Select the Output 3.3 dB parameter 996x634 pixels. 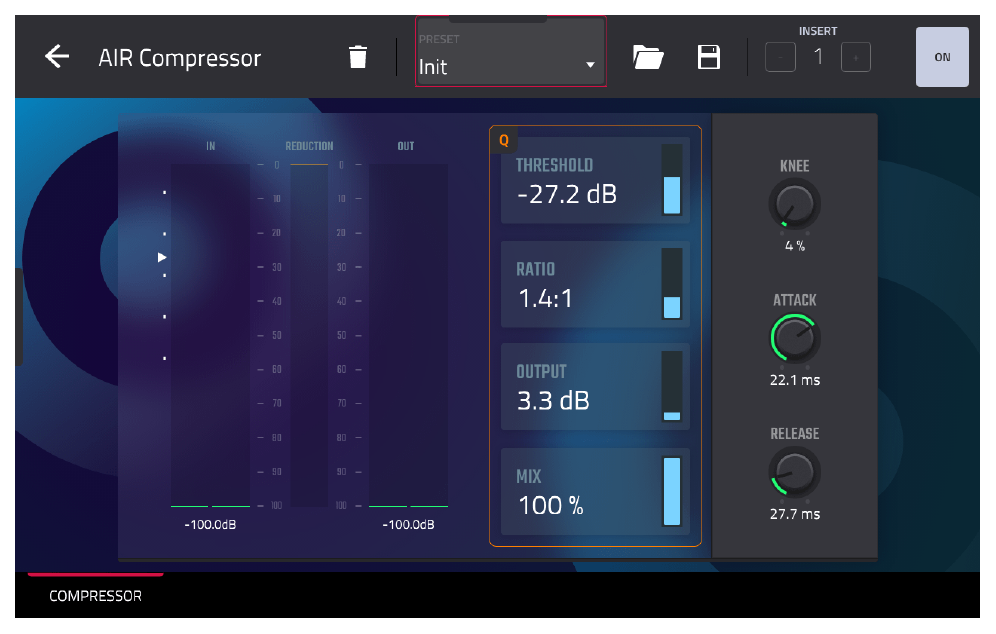595,387
